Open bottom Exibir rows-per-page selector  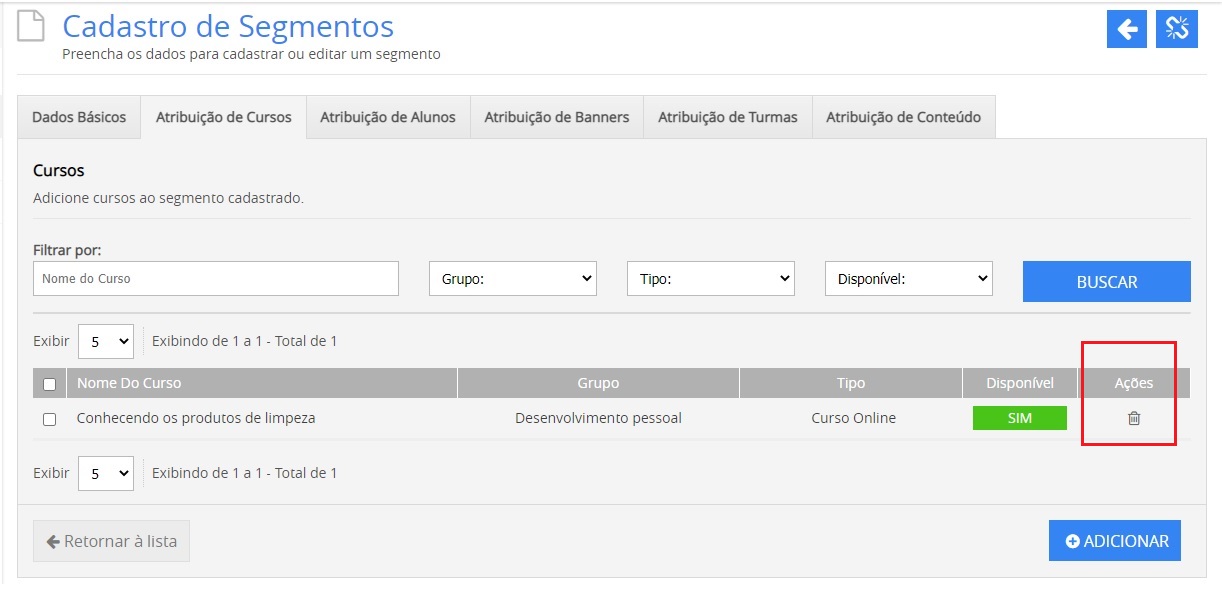[105, 473]
